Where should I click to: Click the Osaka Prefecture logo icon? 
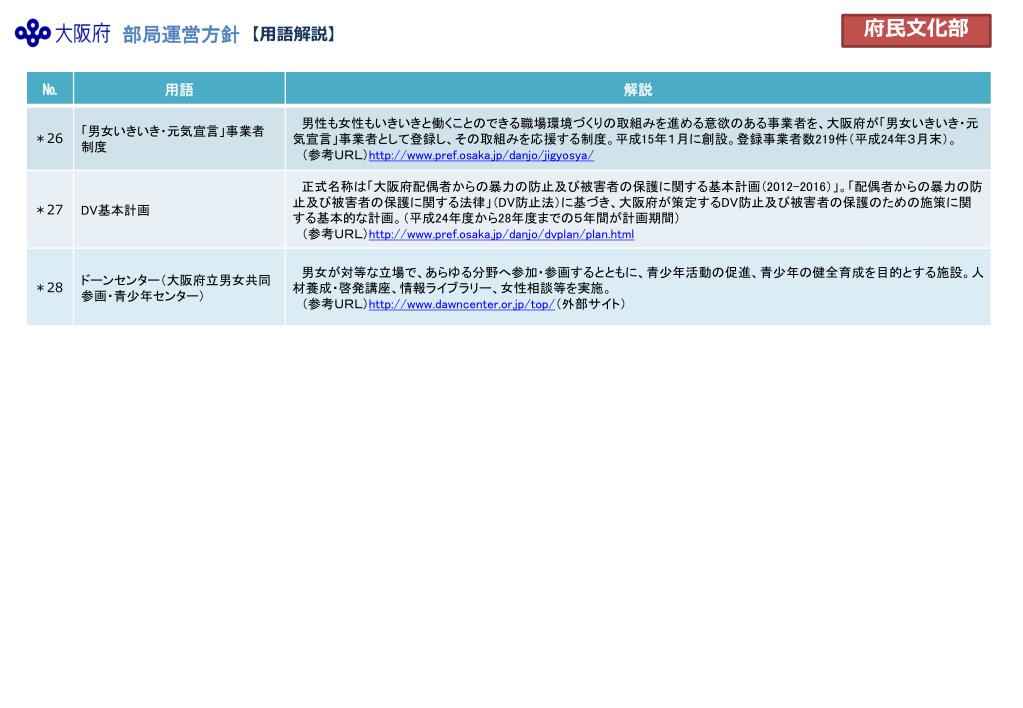click(33, 33)
